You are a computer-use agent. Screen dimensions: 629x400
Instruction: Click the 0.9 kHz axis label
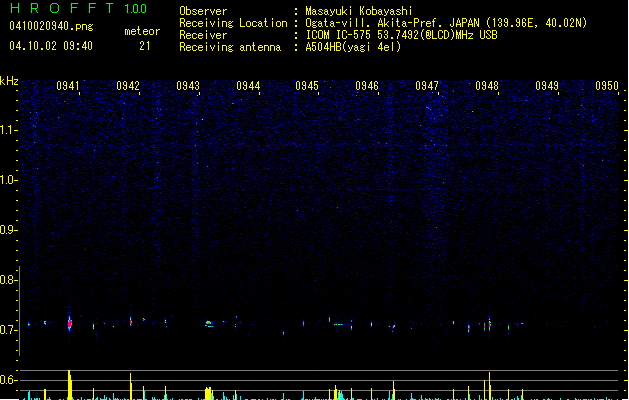coord(8,230)
